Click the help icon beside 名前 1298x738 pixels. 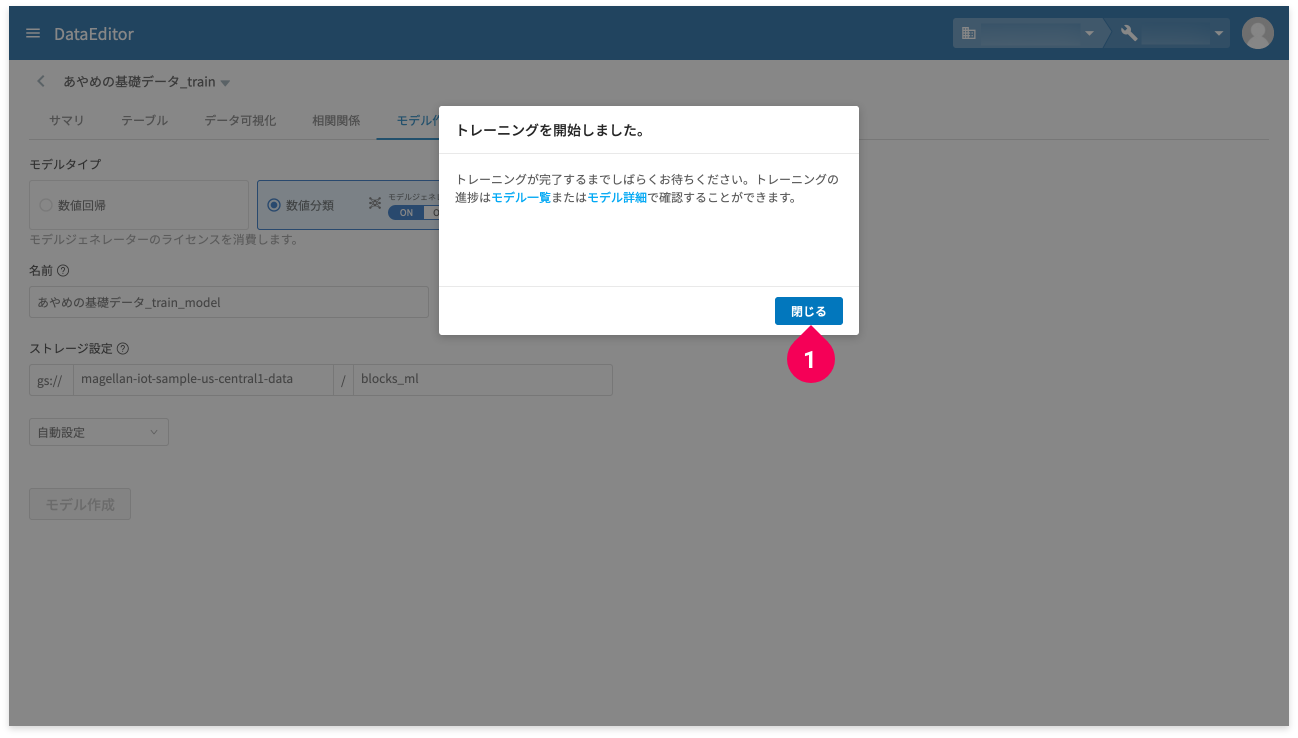(x=63, y=270)
